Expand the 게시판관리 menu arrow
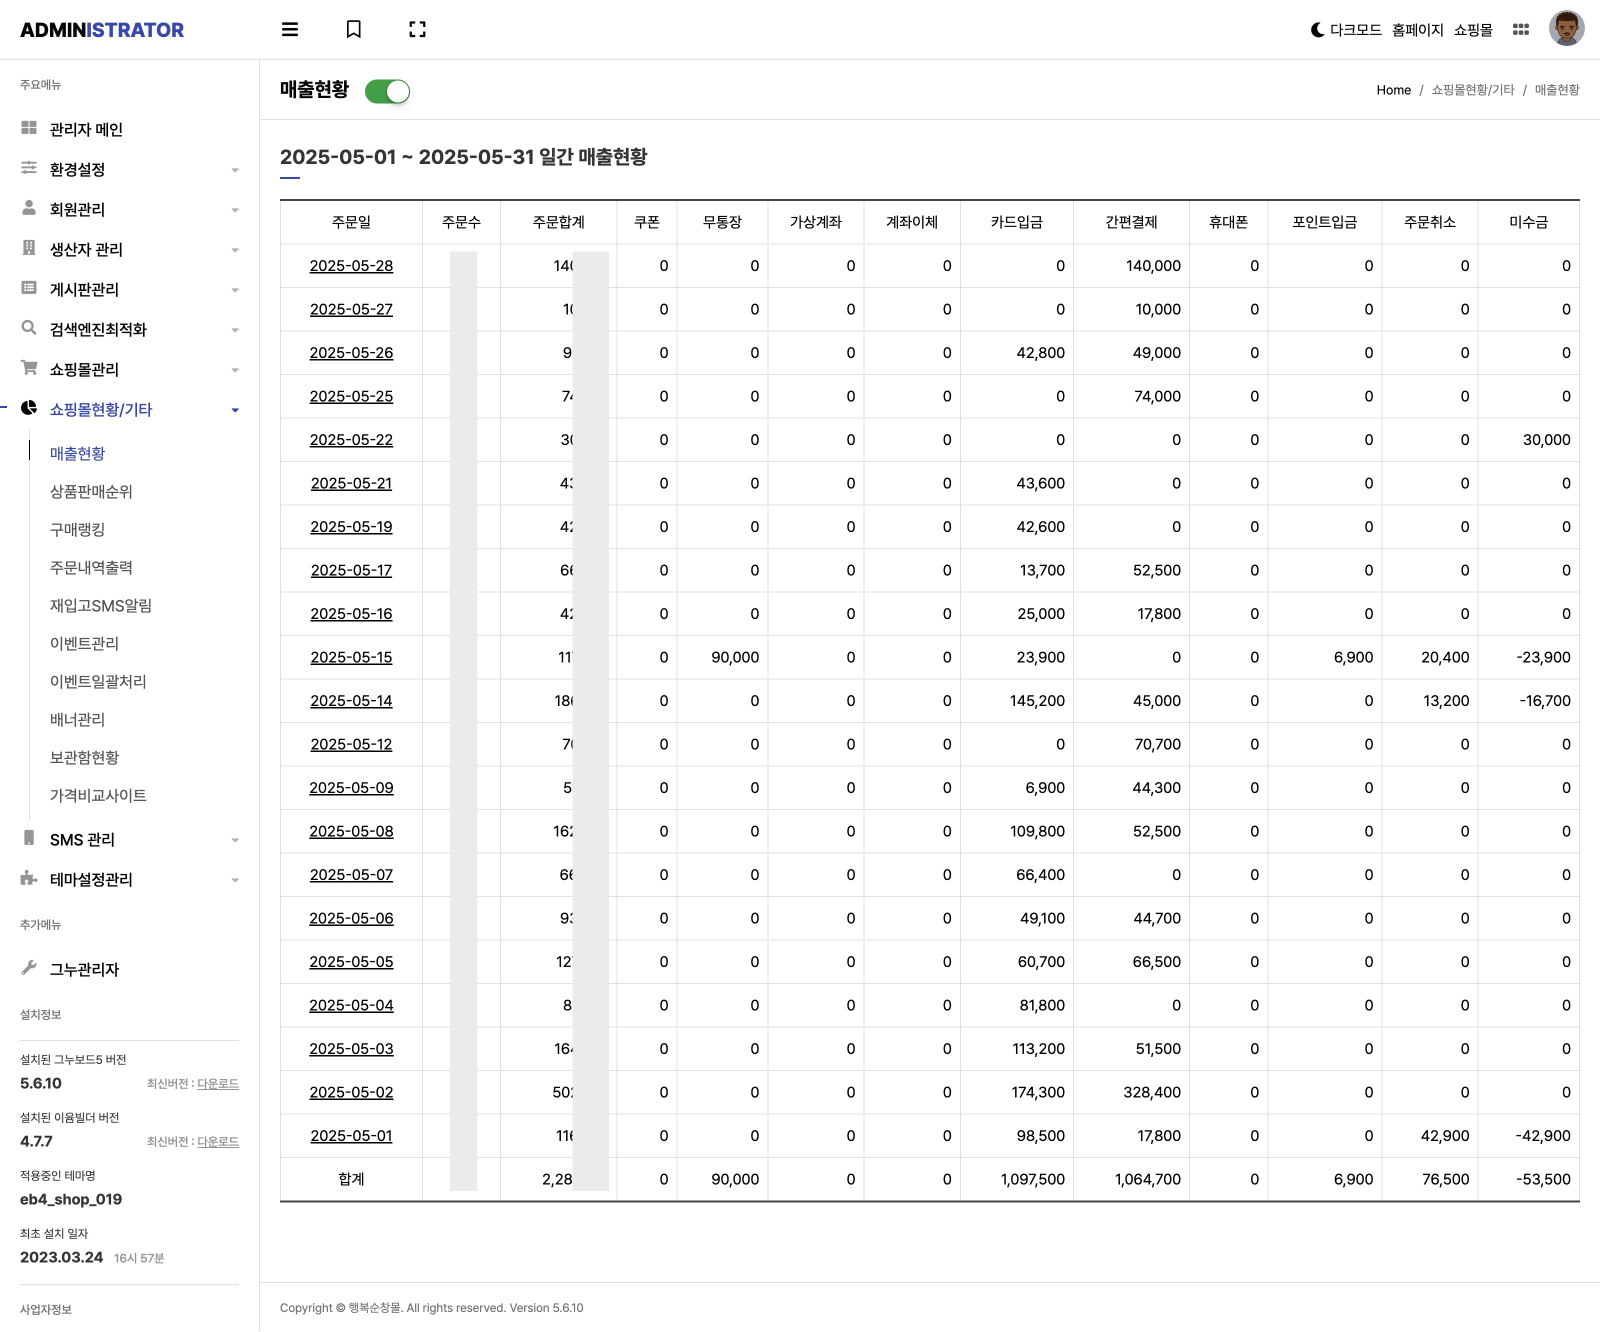Image resolution: width=1600 pixels, height=1332 pixels. click(235, 290)
